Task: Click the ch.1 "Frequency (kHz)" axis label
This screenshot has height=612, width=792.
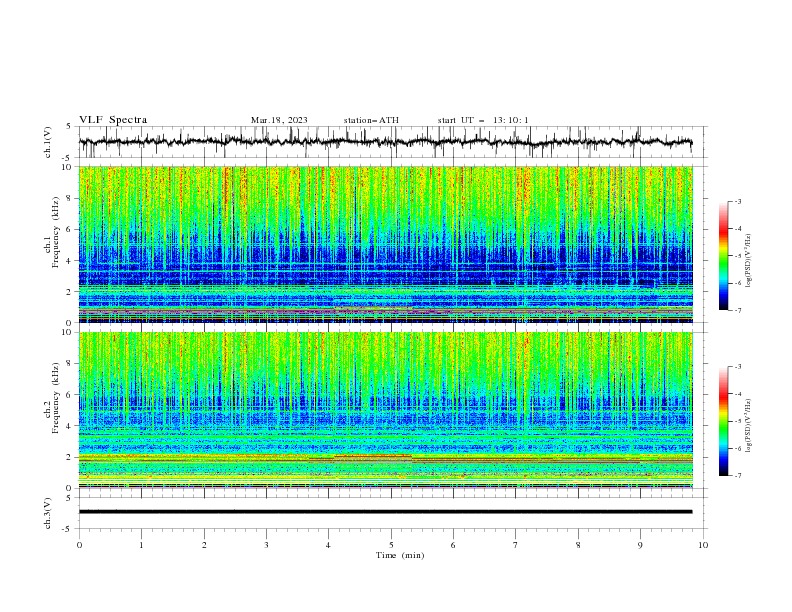Action: 55,232
